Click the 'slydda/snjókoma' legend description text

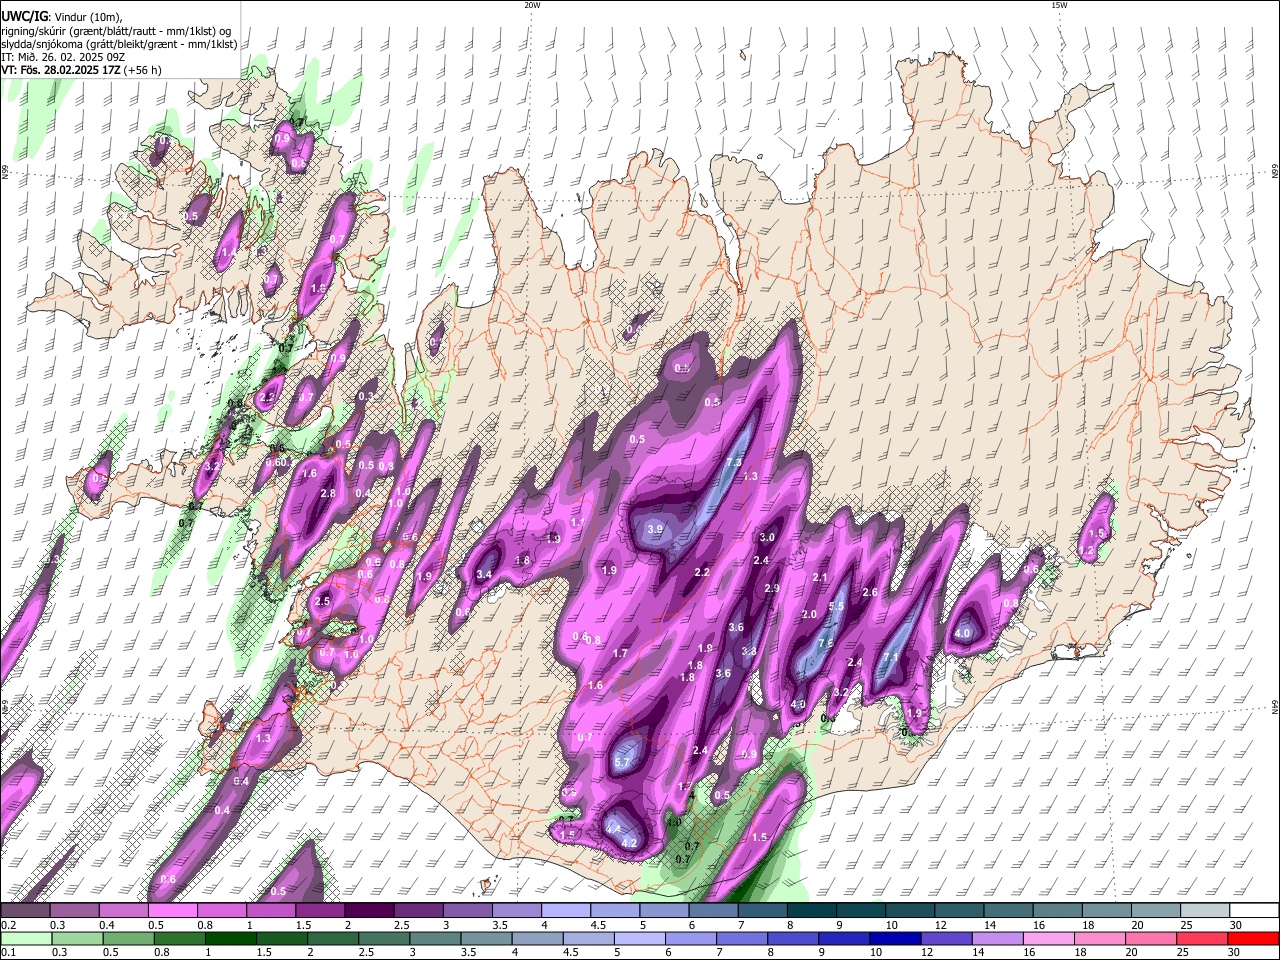coord(42,44)
